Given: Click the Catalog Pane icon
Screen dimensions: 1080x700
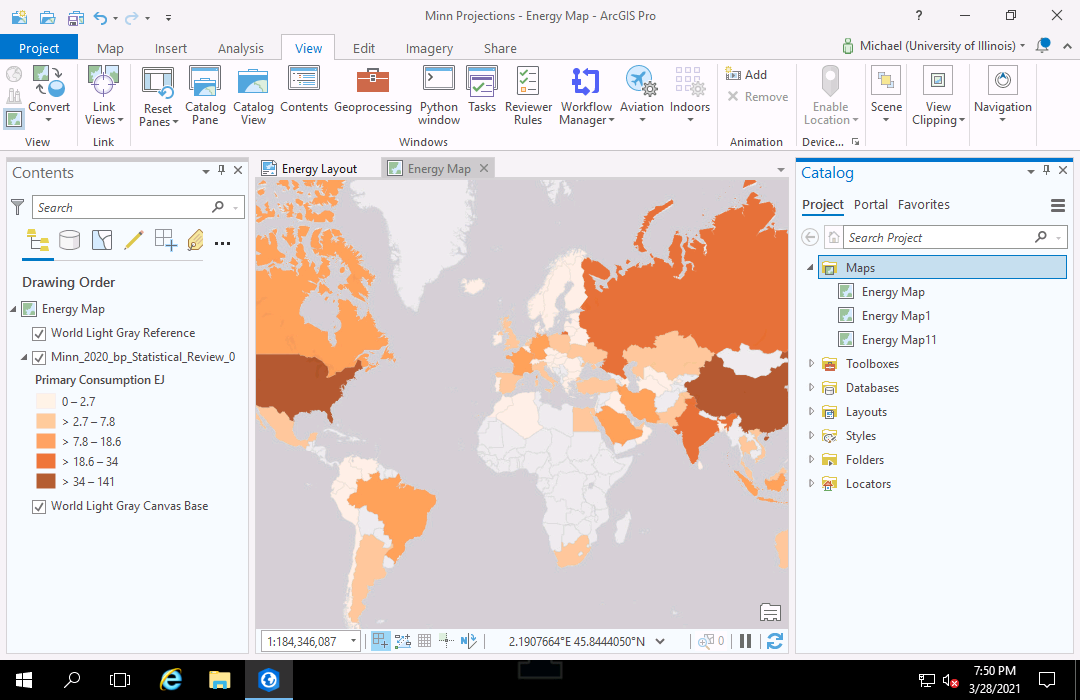Looking at the screenshot, I should point(205,90).
